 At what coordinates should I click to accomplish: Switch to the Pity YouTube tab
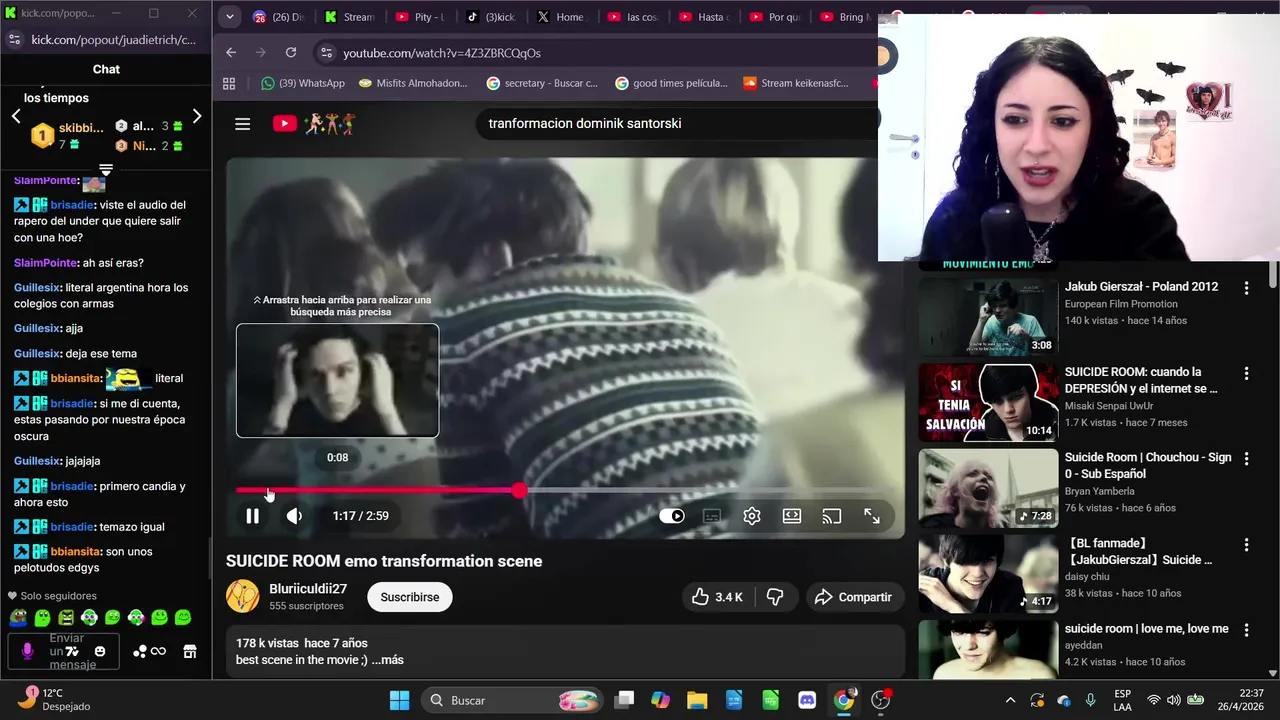[x=421, y=17]
